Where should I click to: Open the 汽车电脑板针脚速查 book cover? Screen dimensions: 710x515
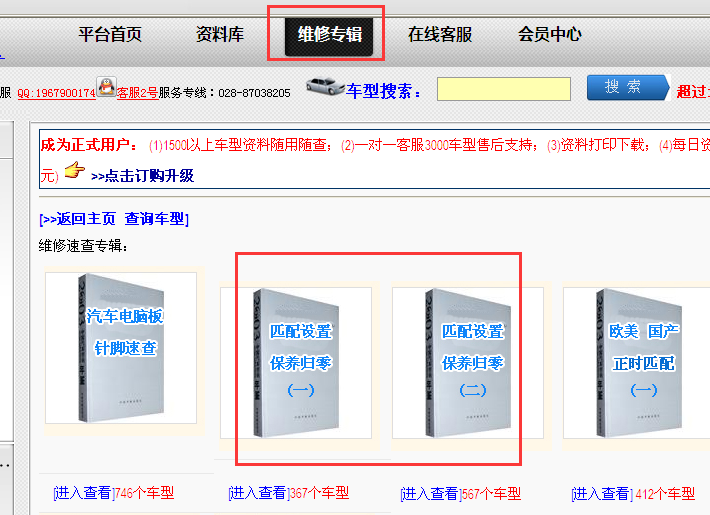(x=121, y=348)
